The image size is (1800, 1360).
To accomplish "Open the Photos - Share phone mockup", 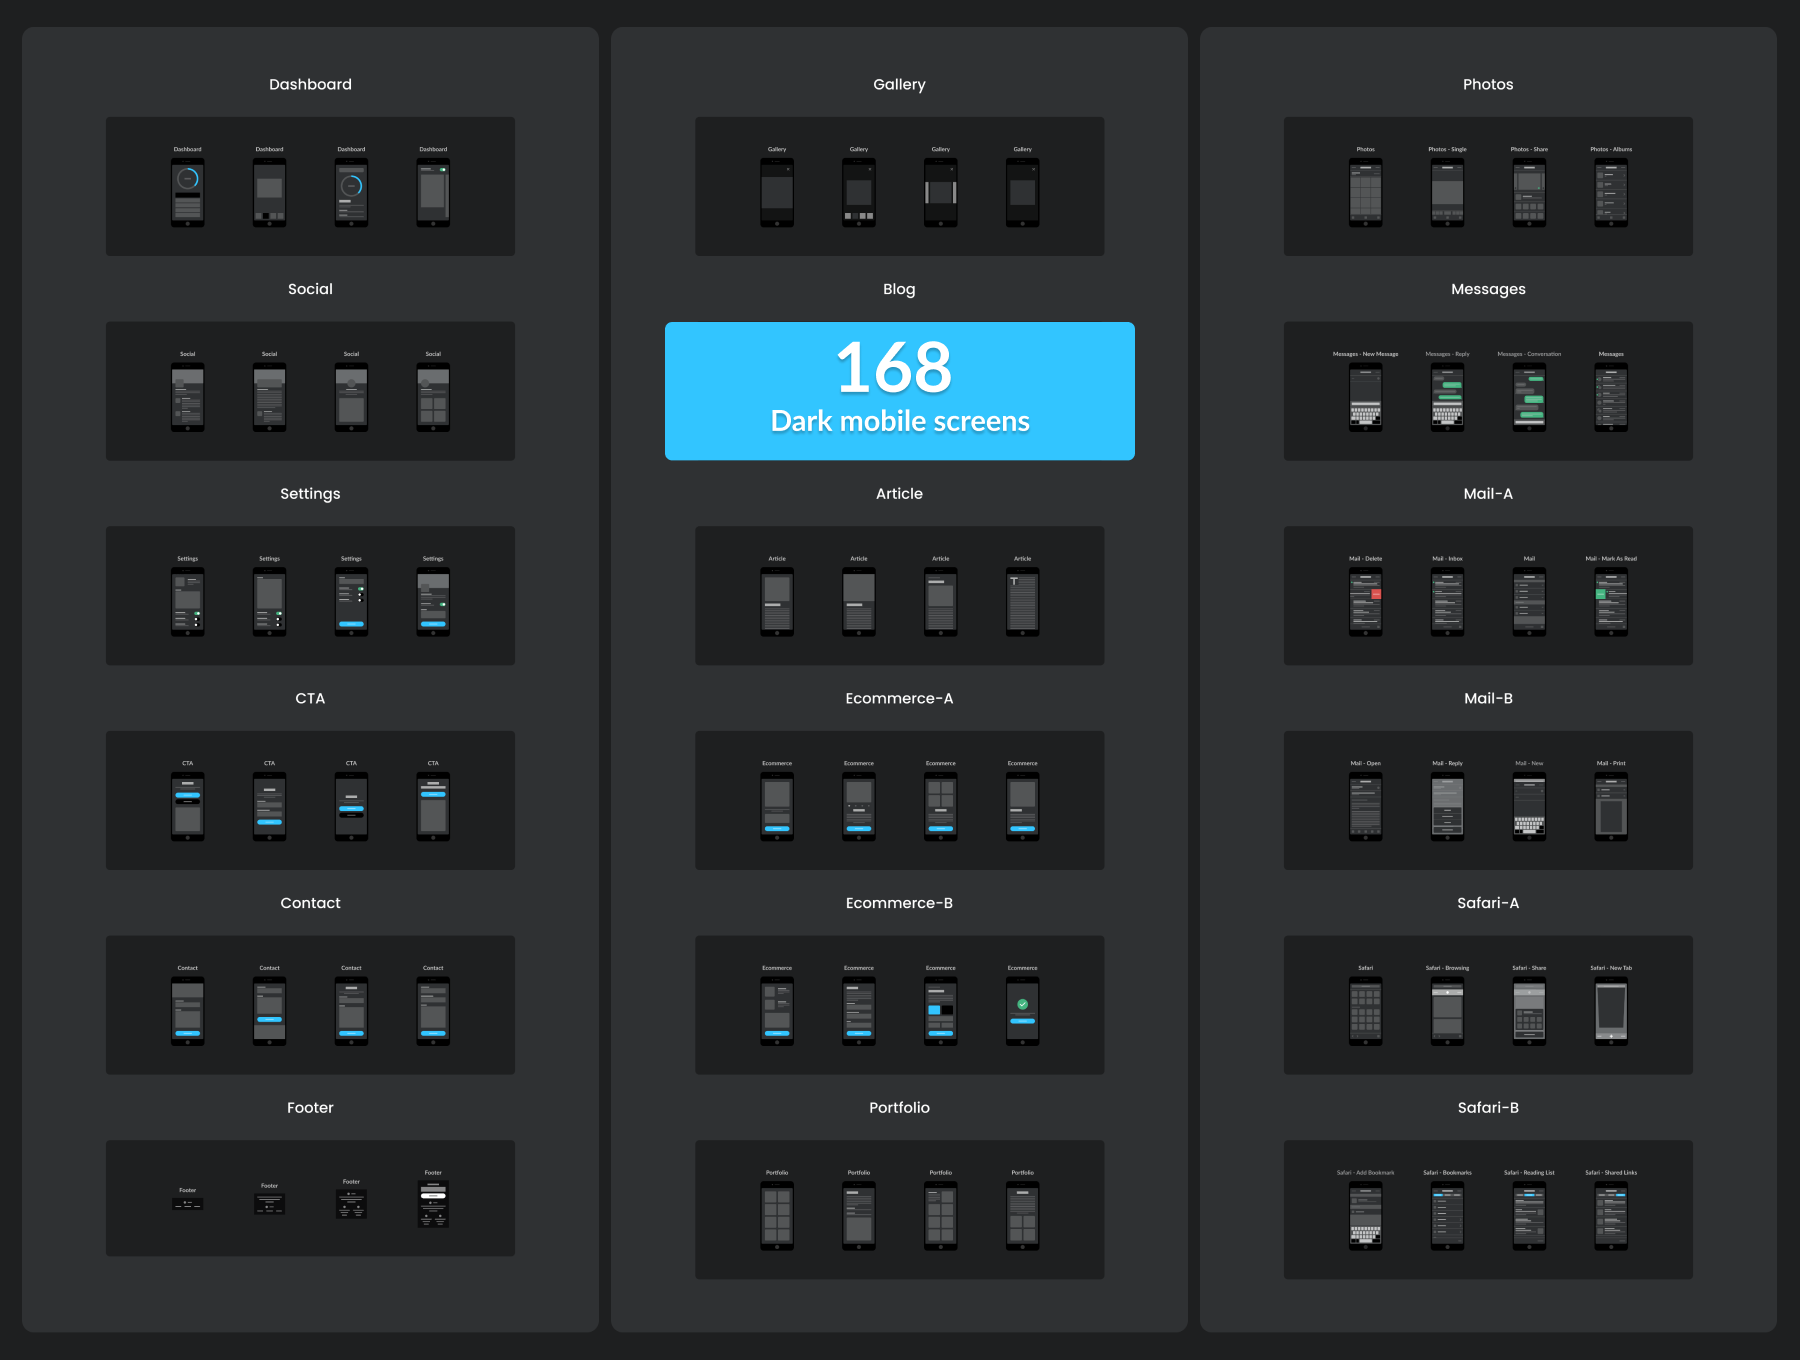I will [x=1529, y=193].
